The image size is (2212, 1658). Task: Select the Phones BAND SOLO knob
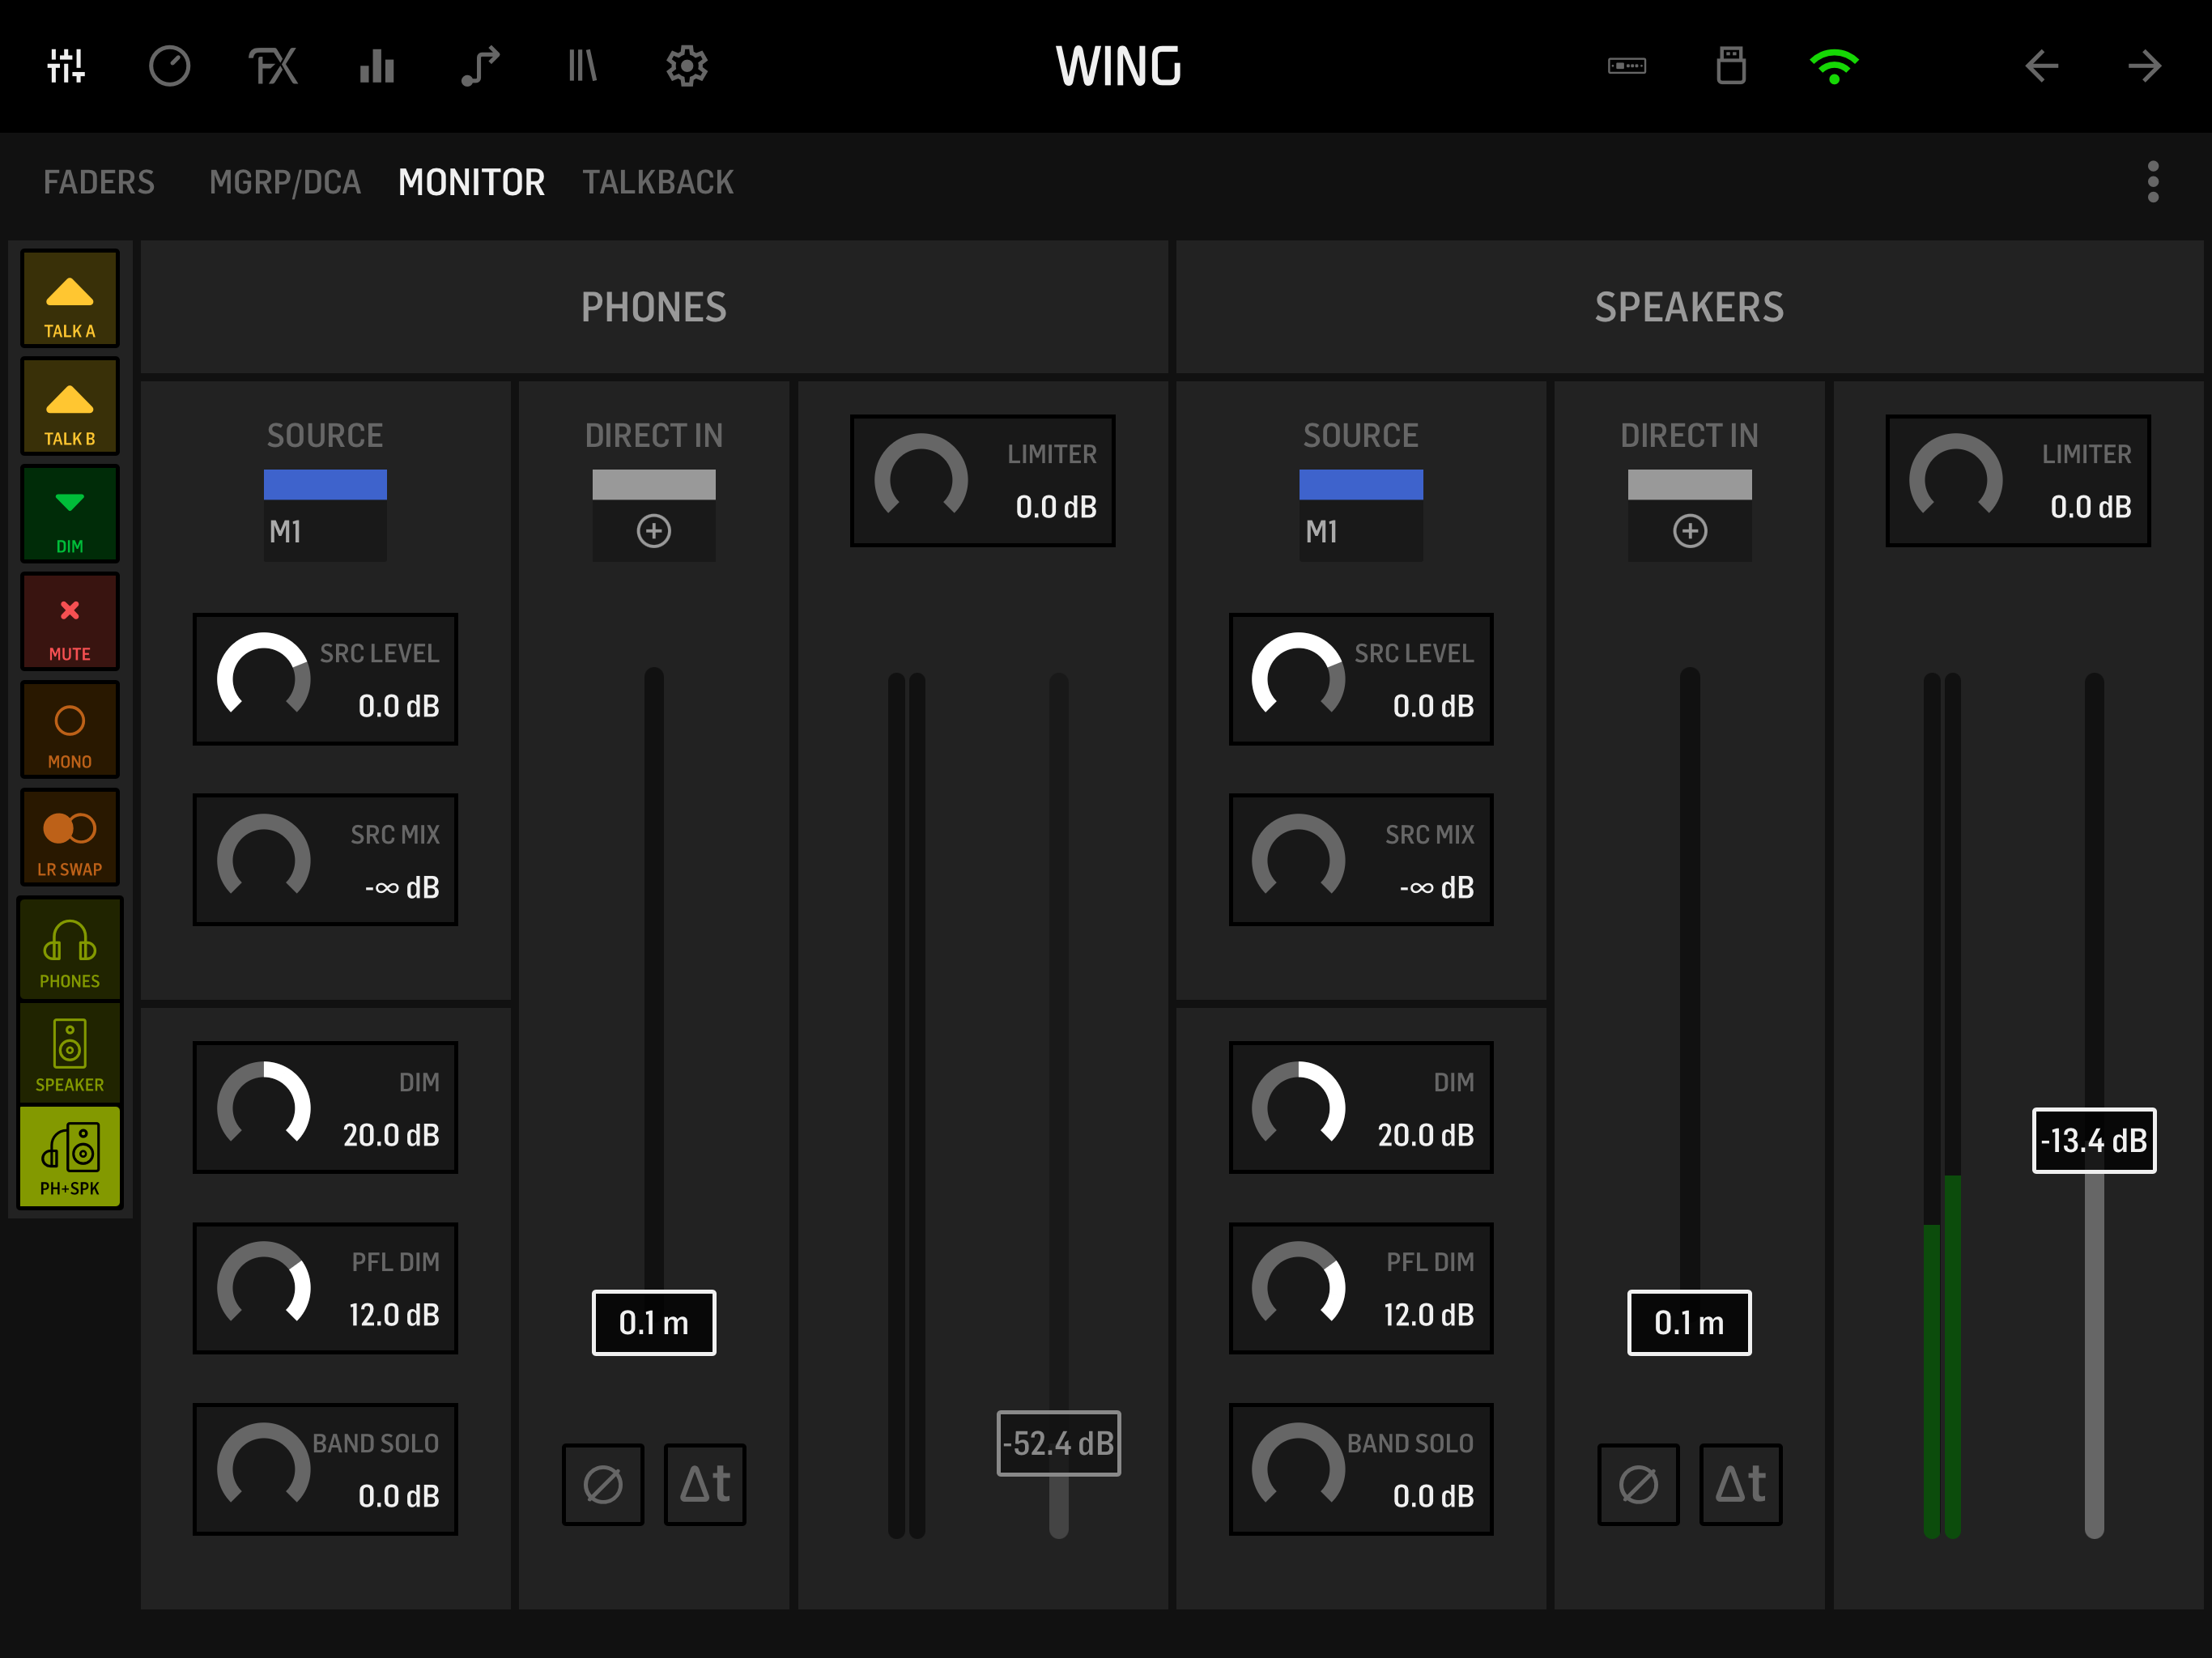325,1469
